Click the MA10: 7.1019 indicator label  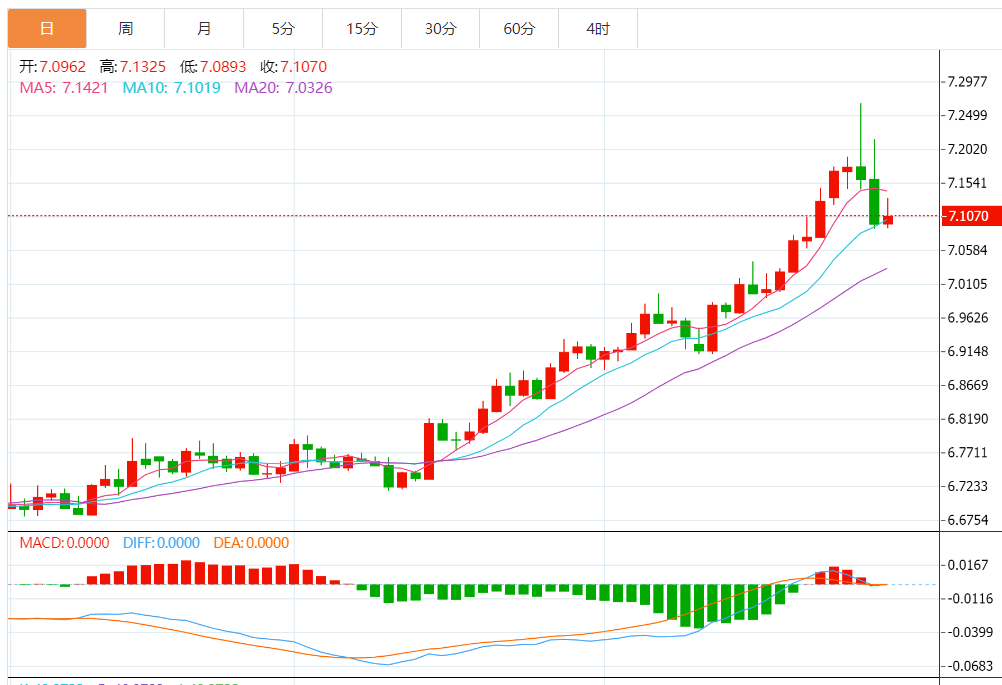pos(171,88)
